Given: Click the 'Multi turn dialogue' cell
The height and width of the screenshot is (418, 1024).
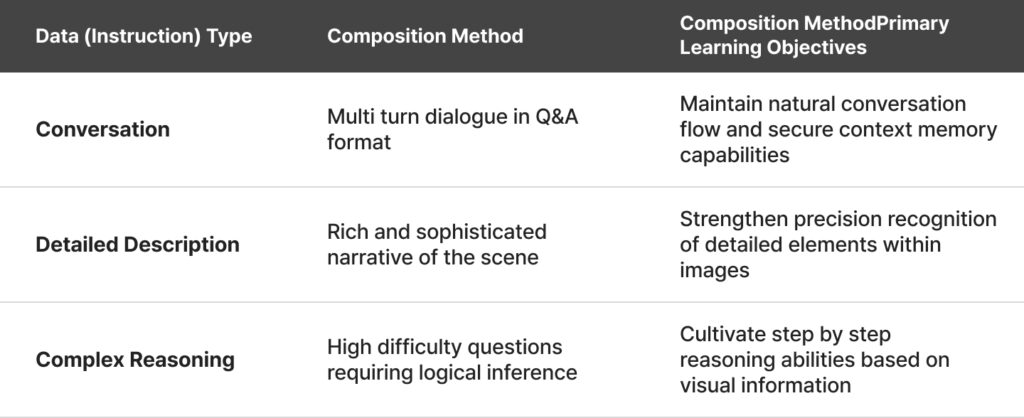Looking at the screenshot, I should point(449,129).
